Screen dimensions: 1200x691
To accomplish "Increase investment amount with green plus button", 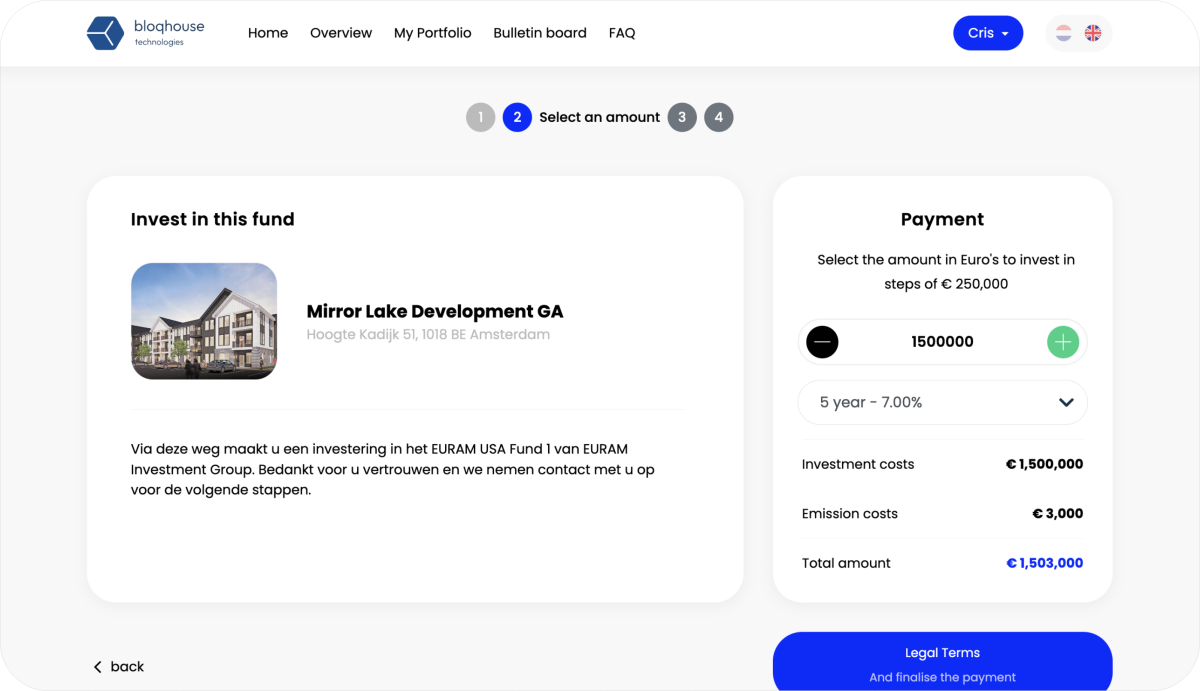I will pos(1063,342).
